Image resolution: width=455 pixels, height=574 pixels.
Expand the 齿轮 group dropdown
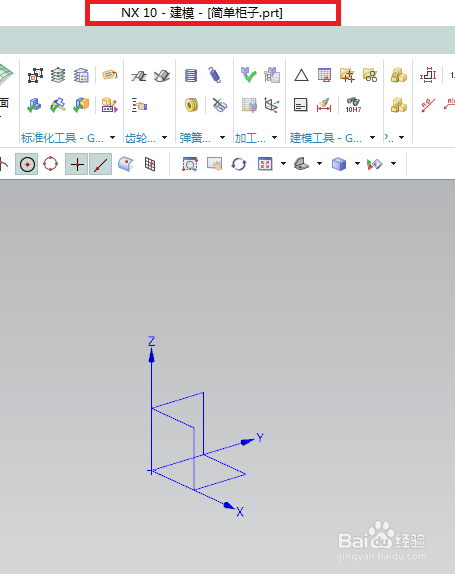164,138
